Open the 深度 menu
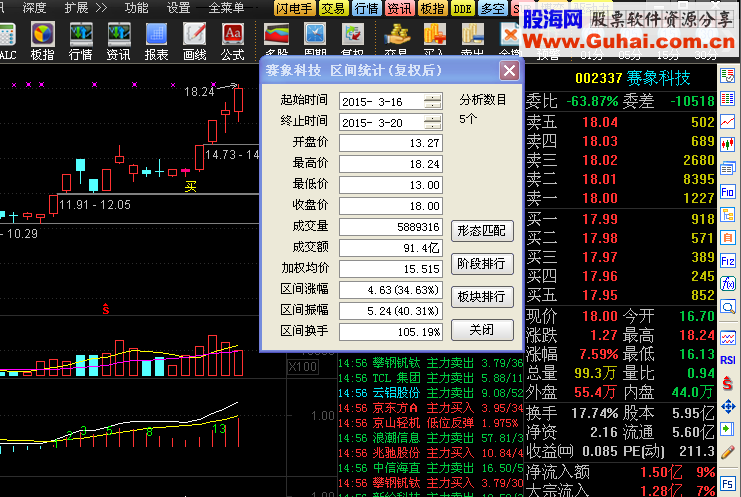Viewport: 741px width, 497px height. coord(34,8)
